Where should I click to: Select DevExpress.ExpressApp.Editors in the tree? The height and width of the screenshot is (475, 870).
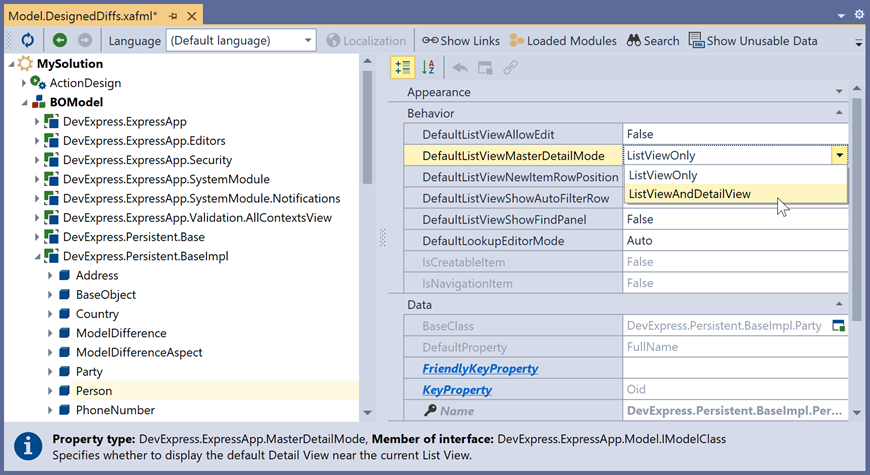144,140
